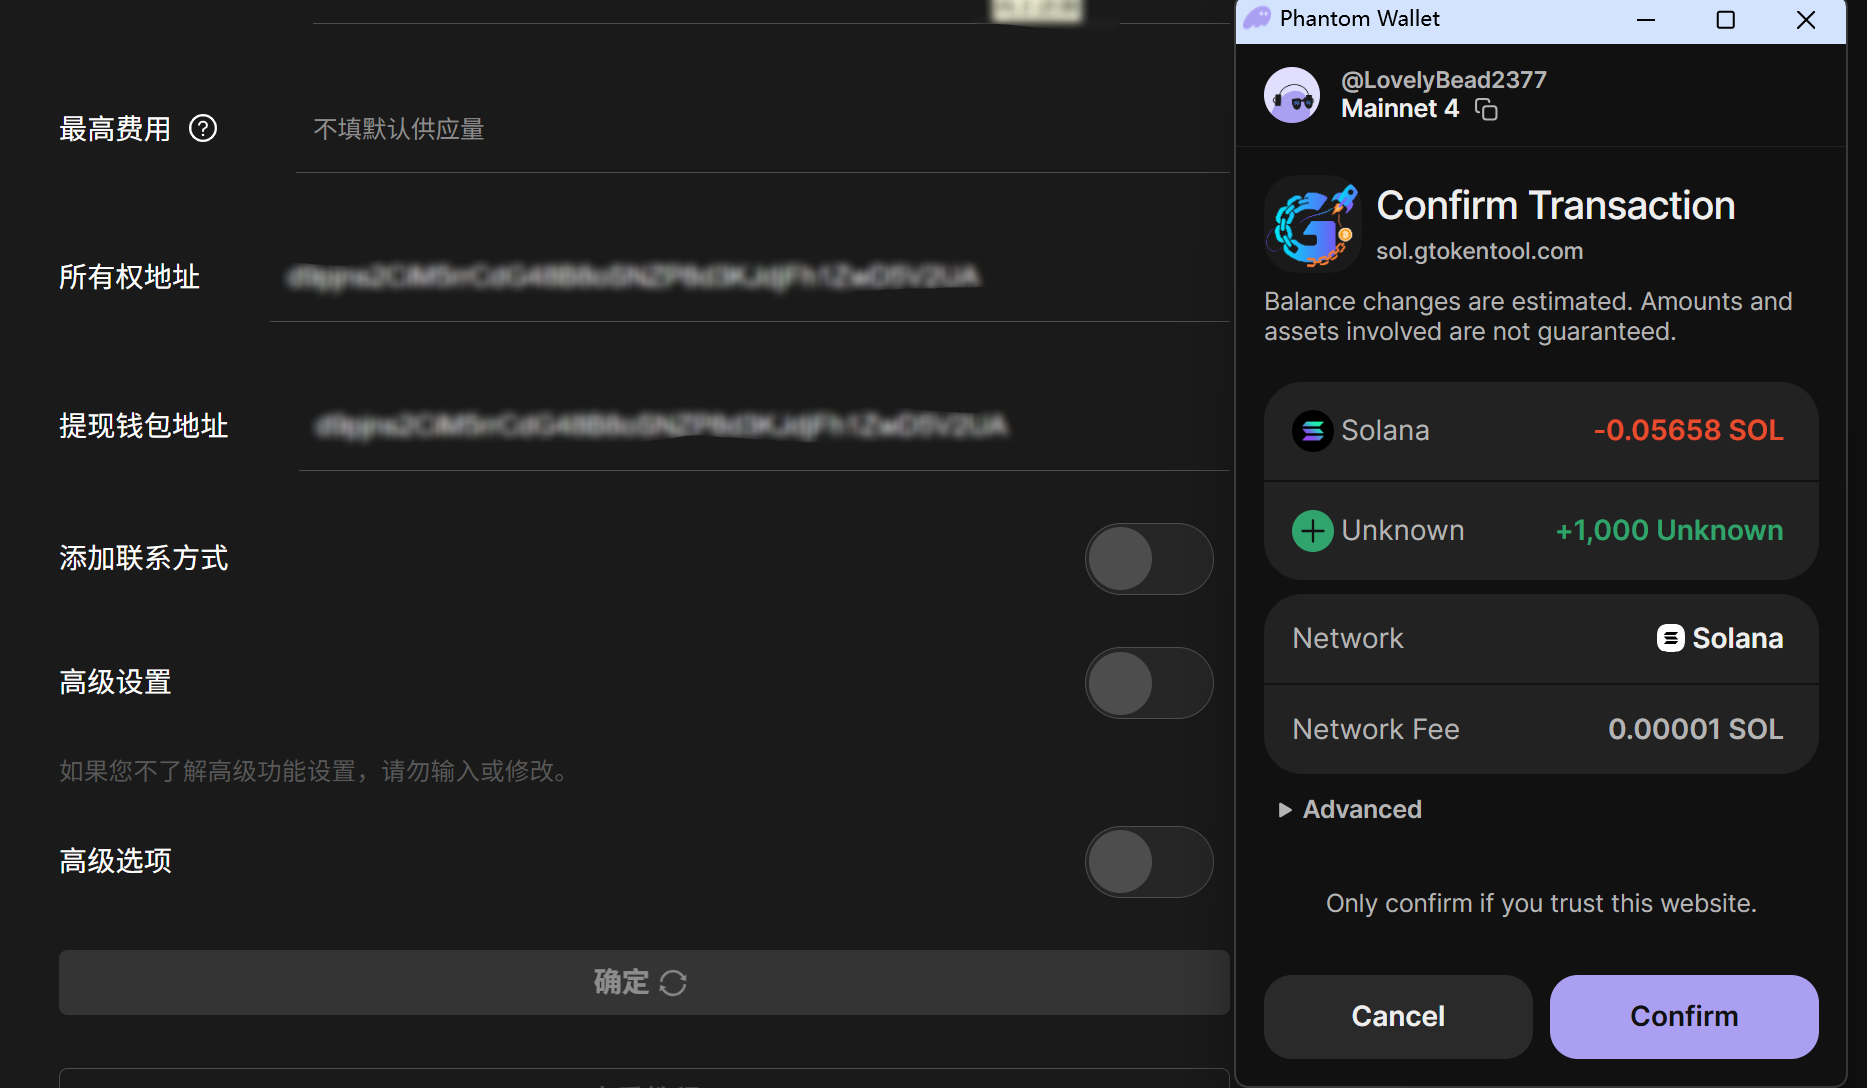Viewport: 1867px width, 1088px height.
Task: Maximize the Phantom Wallet window
Action: coord(1725,20)
